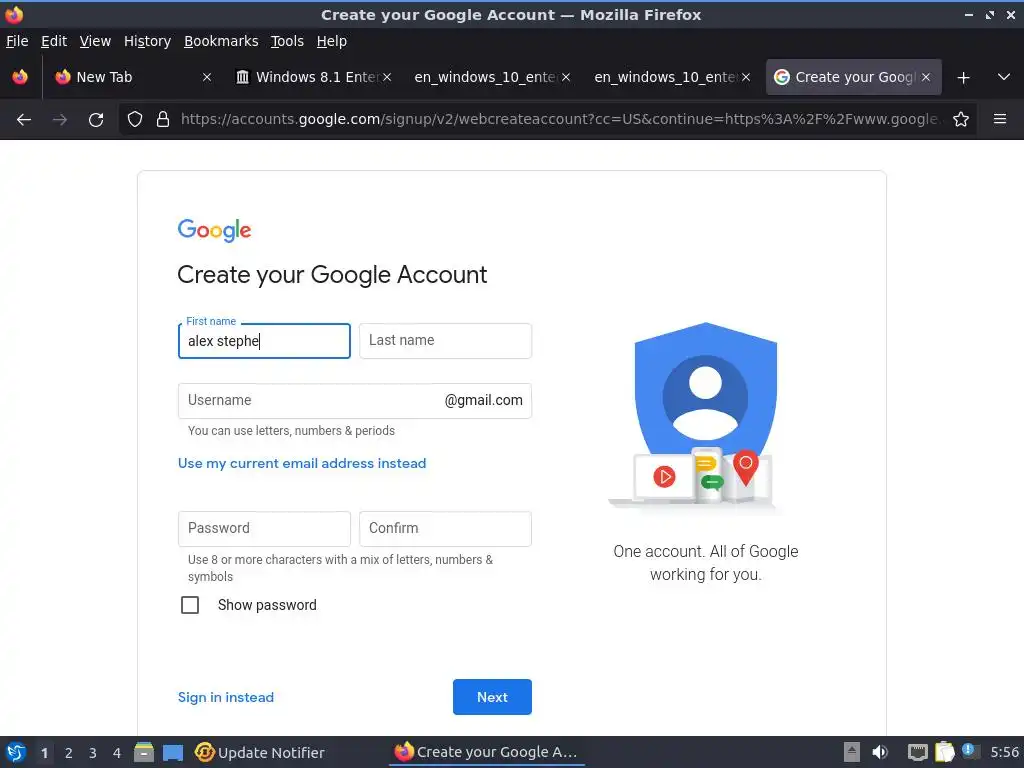
Task: Open the taskbar start menu icon
Action: pos(16,752)
